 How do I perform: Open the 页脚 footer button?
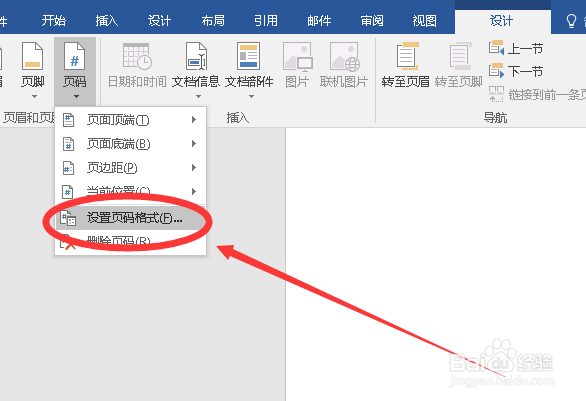(33, 70)
